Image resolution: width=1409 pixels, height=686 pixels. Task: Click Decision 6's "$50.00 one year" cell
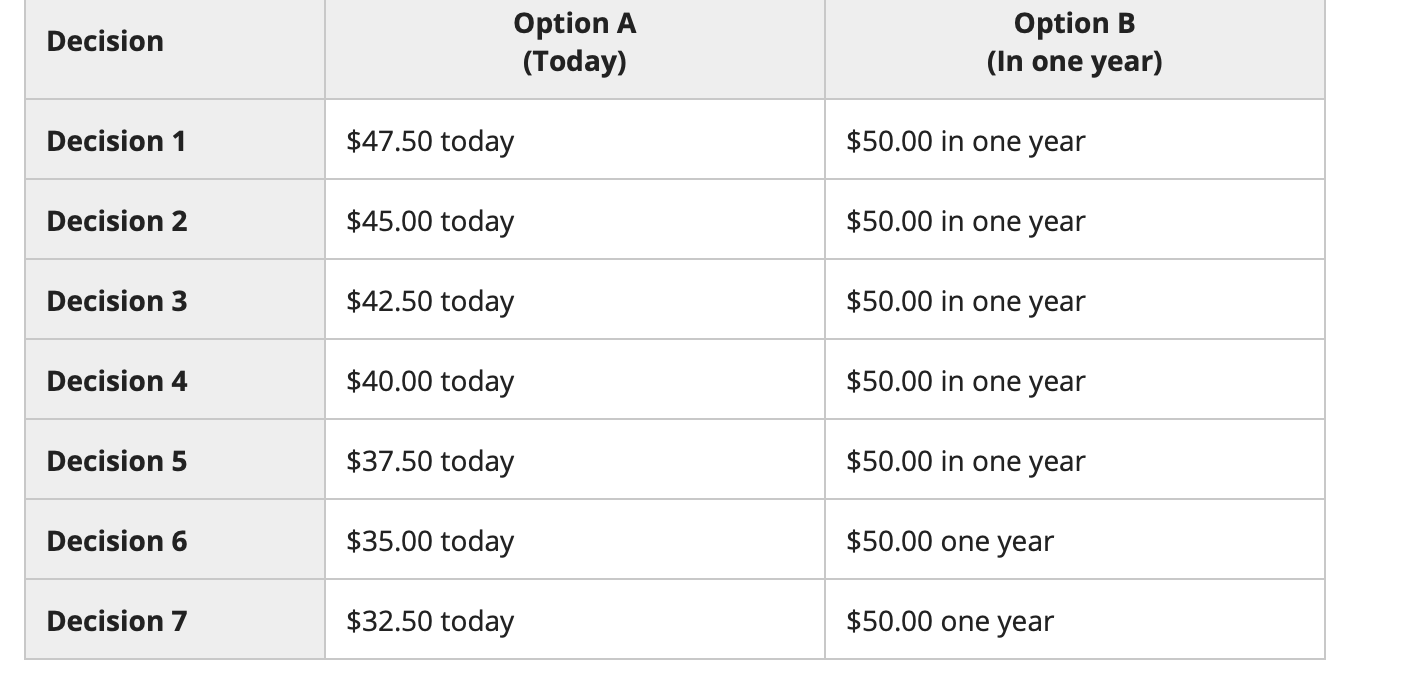[950, 541]
